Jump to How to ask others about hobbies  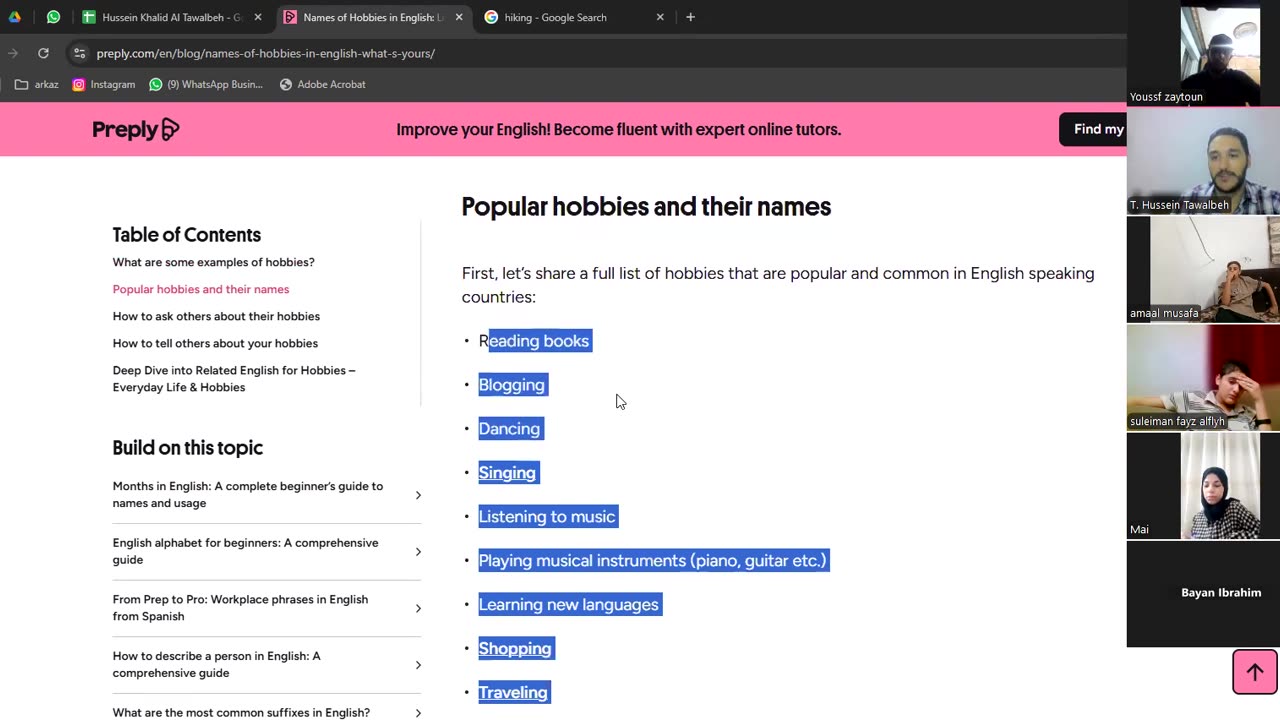tap(216, 316)
